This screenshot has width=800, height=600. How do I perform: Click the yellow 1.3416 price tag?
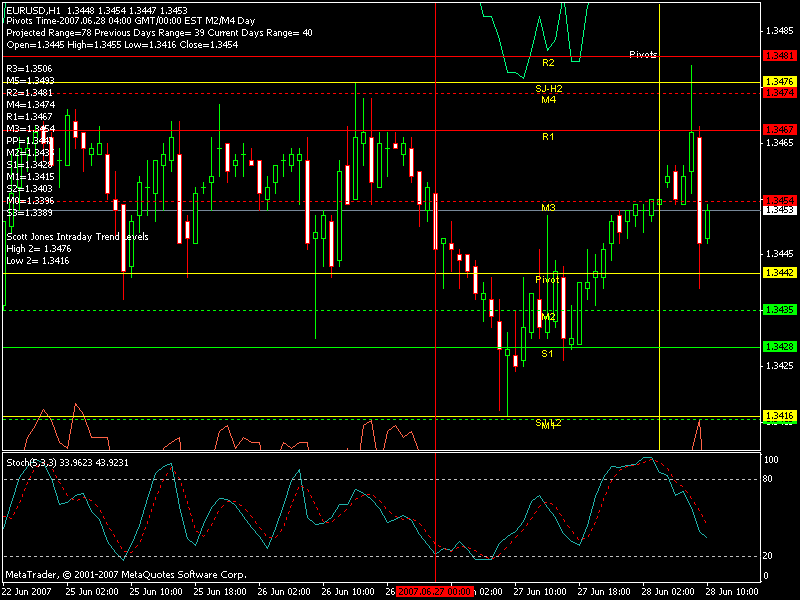[779, 415]
